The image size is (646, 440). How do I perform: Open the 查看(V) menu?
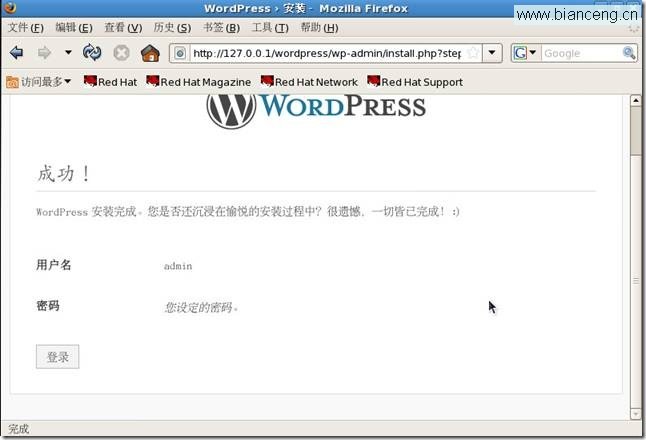(x=123, y=28)
